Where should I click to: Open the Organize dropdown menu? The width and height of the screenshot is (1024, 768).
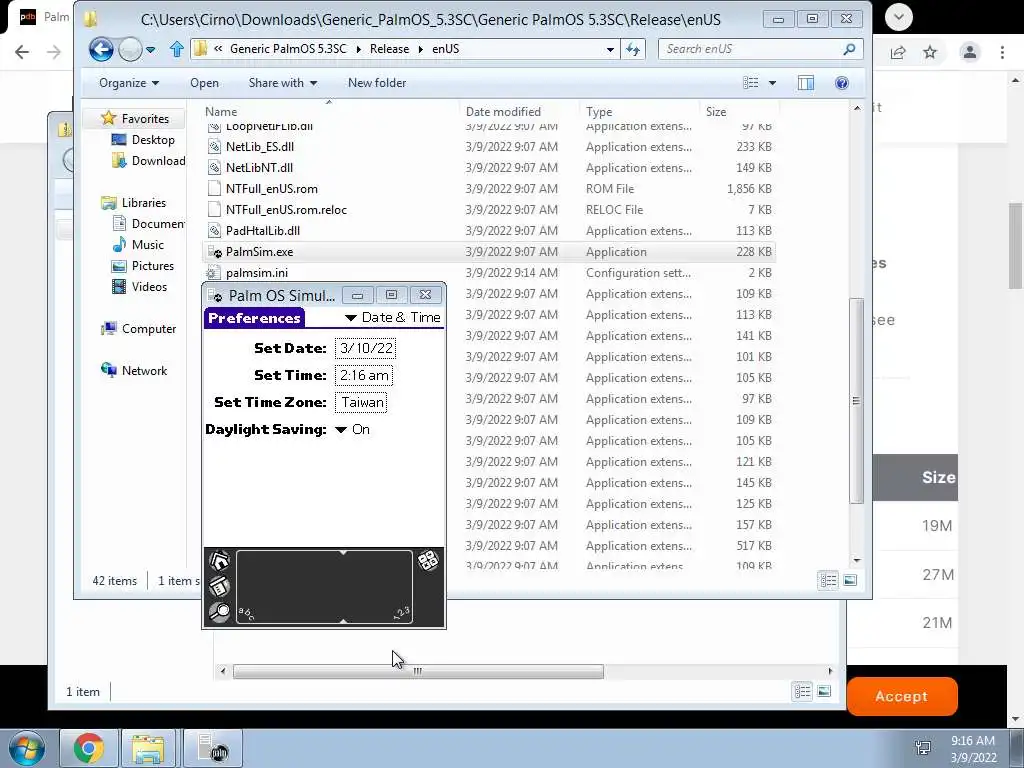(x=129, y=83)
